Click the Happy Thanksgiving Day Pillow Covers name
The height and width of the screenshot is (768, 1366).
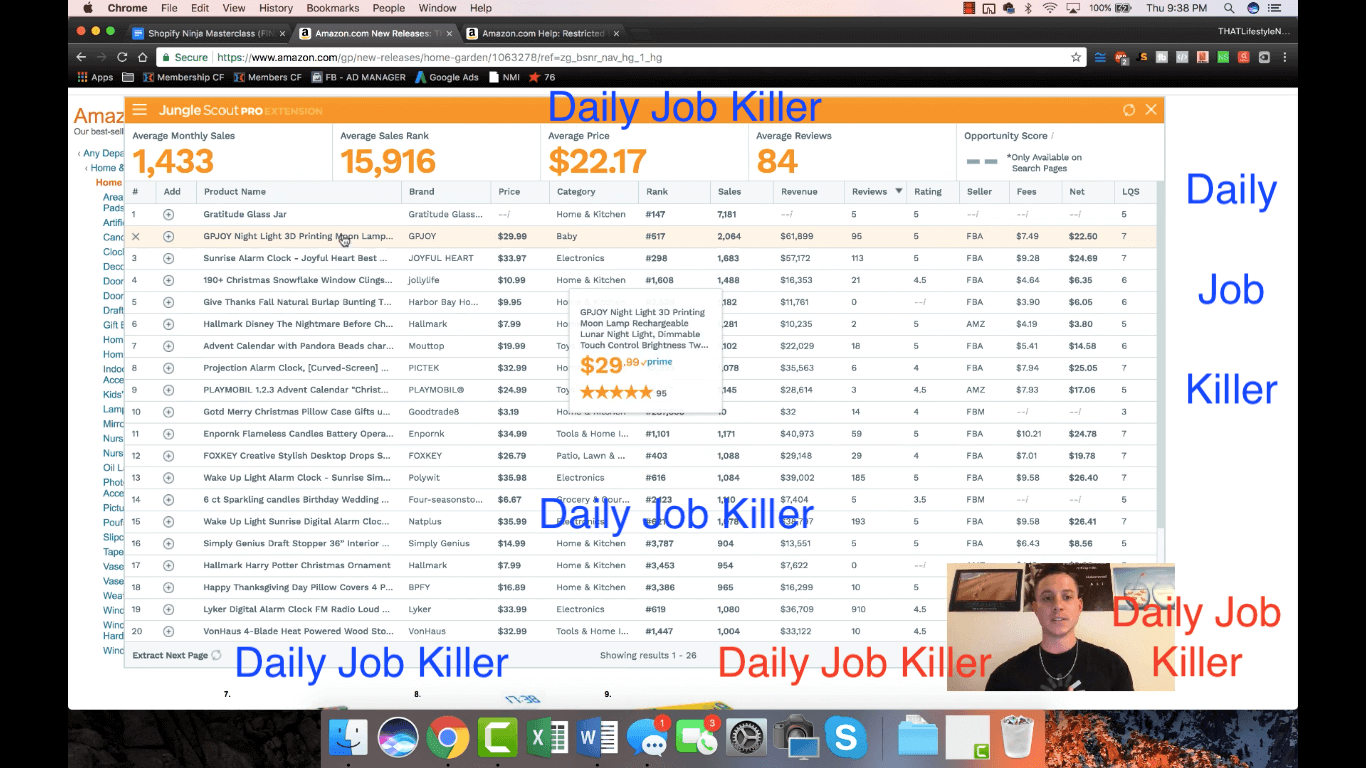click(x=297, y=587)
